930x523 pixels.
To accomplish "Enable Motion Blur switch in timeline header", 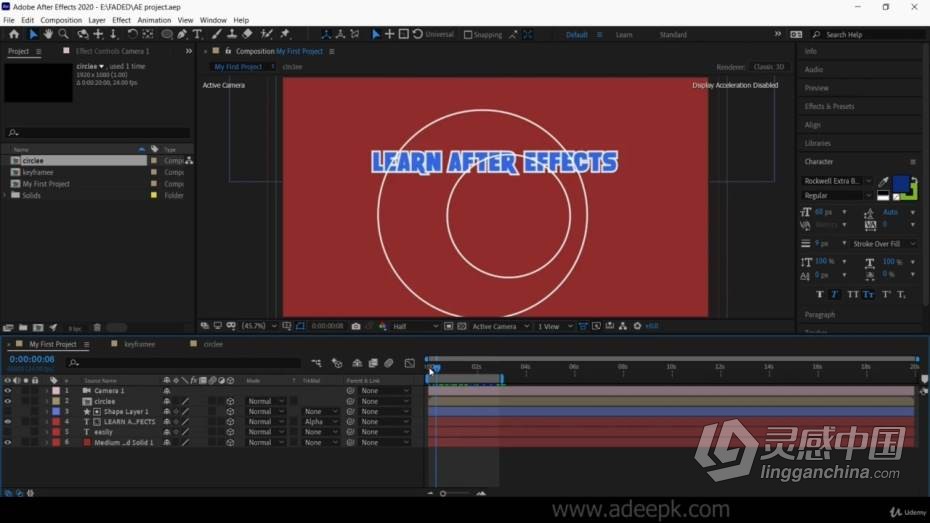I will tap(388, 363).
